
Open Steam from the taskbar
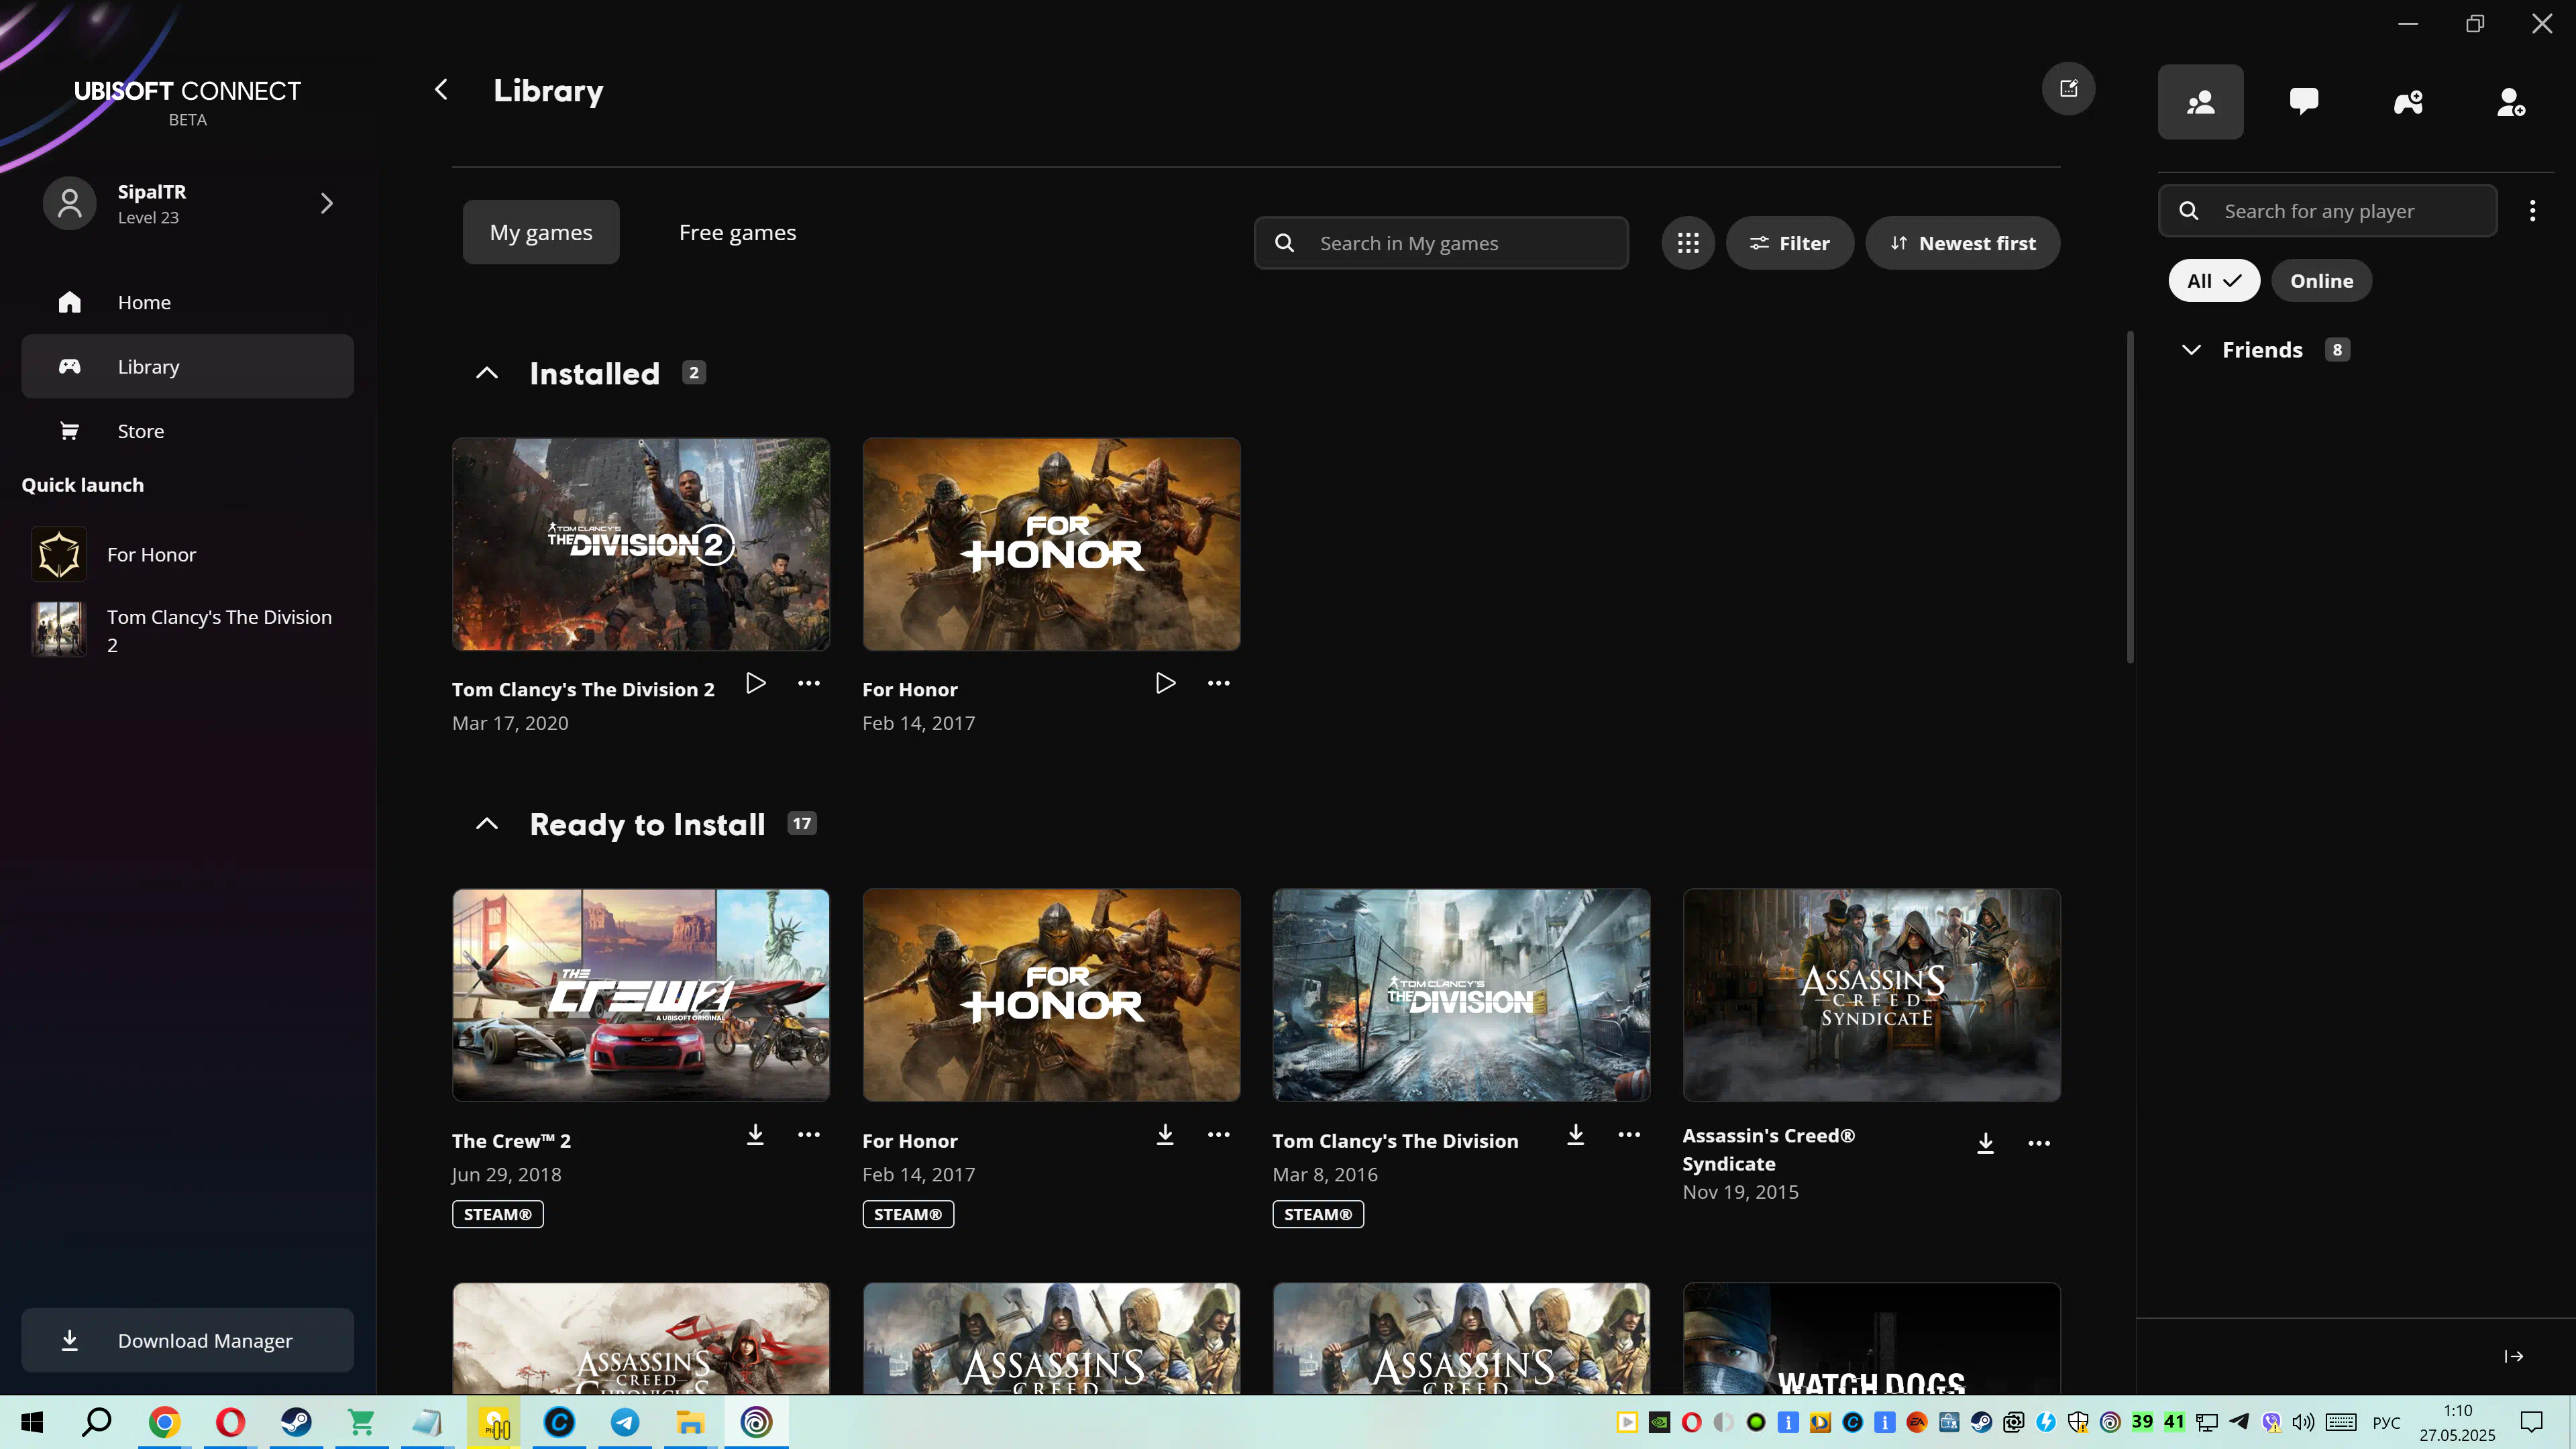click(296, 1422)
